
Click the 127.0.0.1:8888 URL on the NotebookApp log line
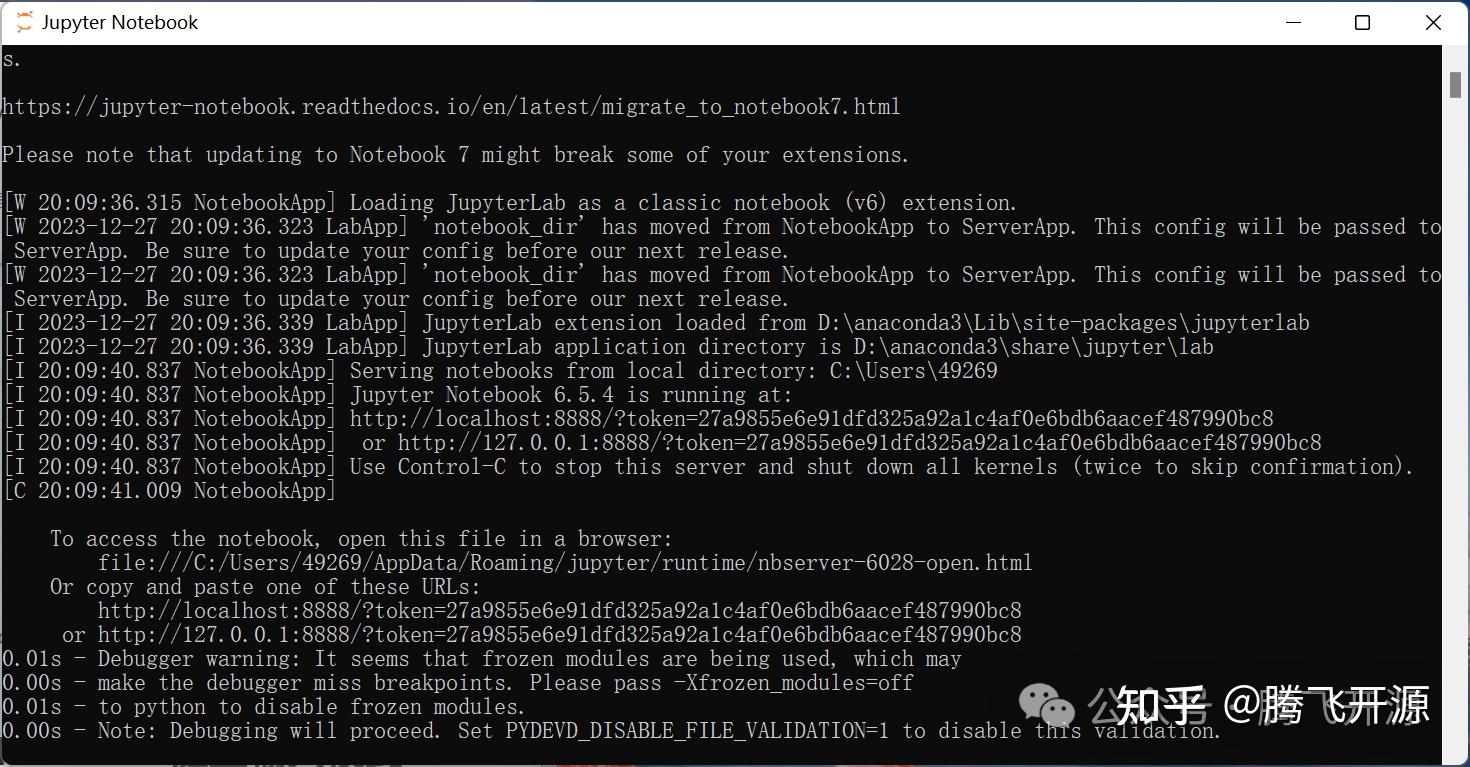point(859,443)
